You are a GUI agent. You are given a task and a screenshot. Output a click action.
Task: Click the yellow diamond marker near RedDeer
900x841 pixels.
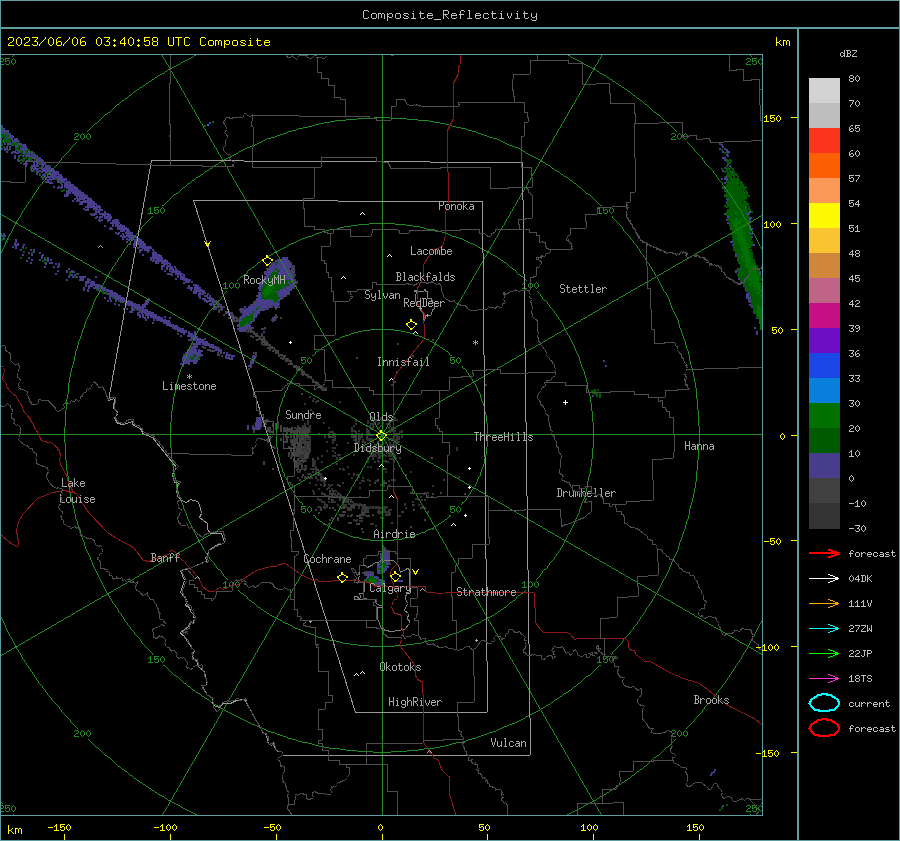(x=411, y=325)
